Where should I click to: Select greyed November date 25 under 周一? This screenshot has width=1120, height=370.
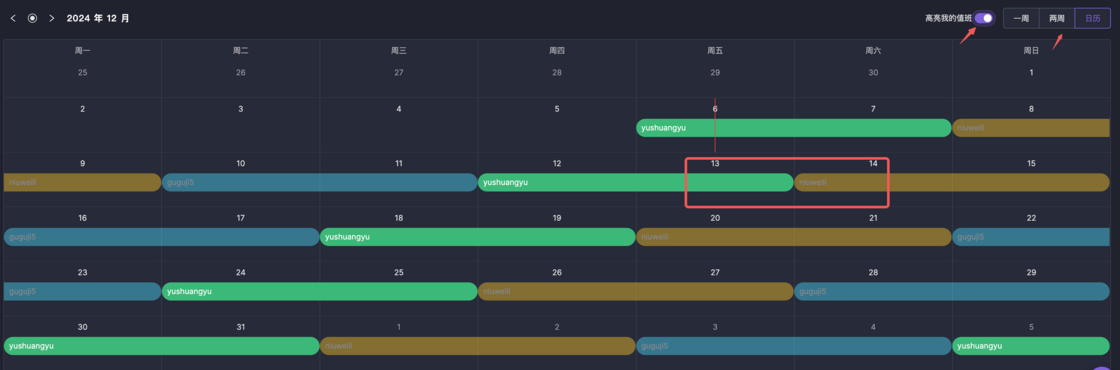click(82, 72)
